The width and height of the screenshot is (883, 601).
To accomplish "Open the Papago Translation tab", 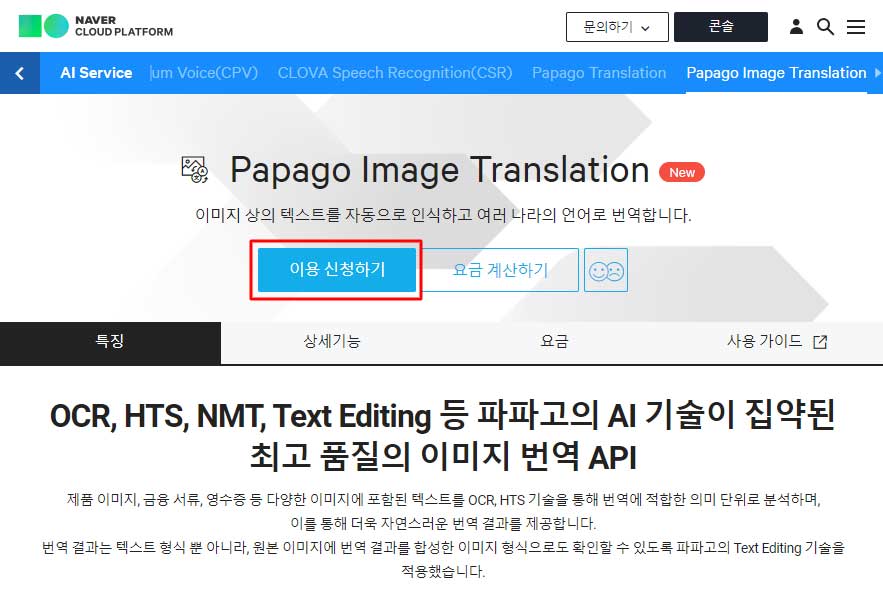I will pos(599,73).
